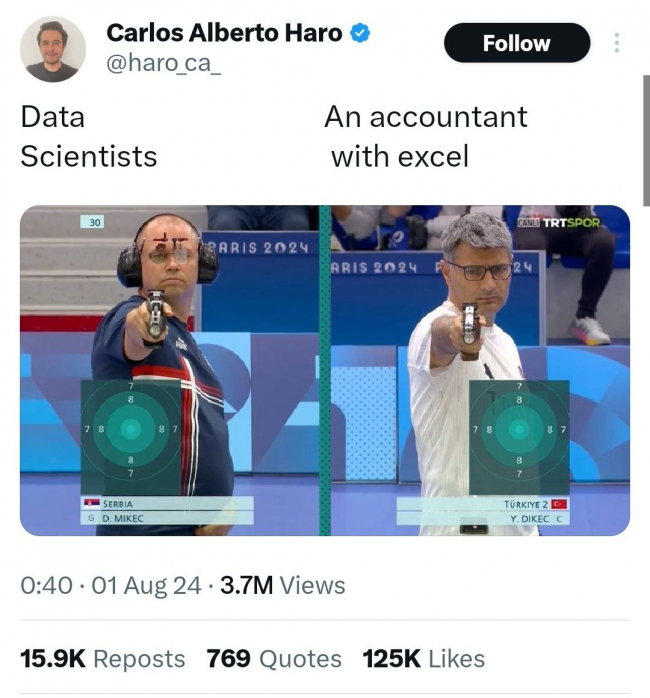Open the right Türkiye shooter image
This screenshot has width=650, height=698.
(480, 370)
